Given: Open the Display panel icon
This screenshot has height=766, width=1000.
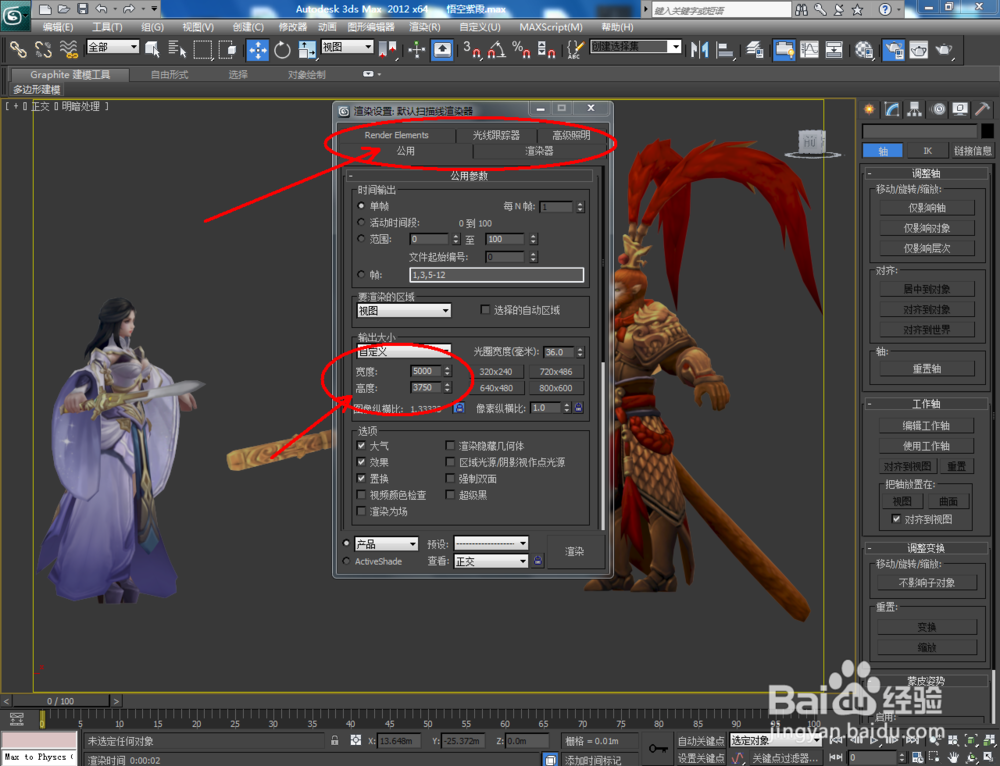Looking at the screenshot, I should tap(960, 109).
